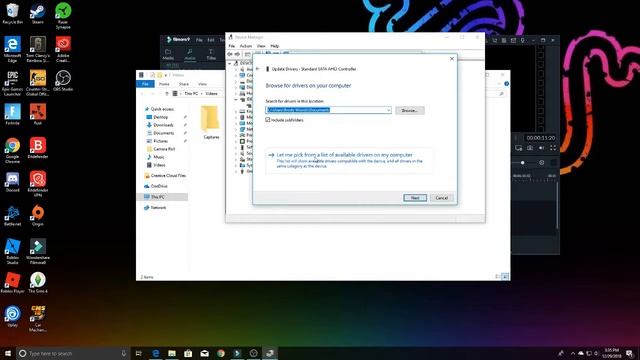Open Device Manager Help menu

(275, 46)
